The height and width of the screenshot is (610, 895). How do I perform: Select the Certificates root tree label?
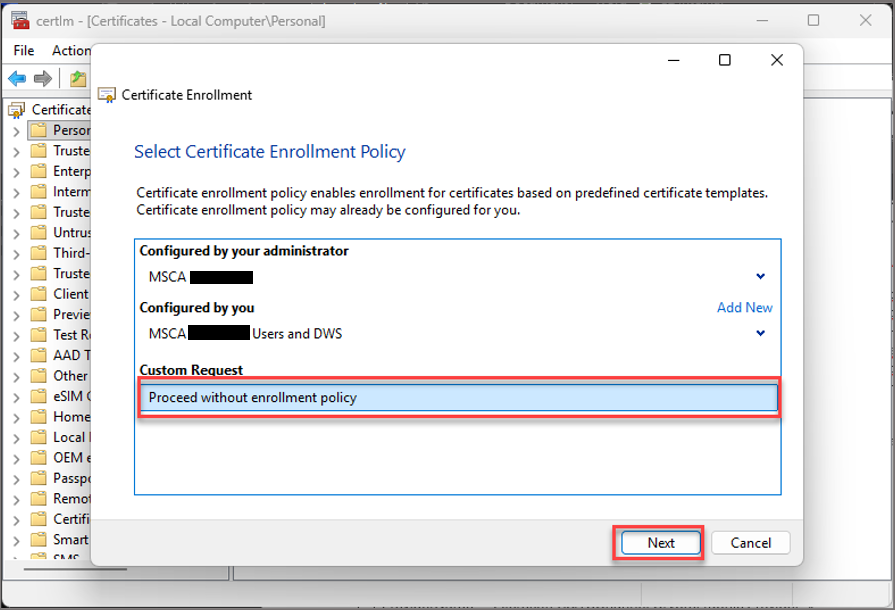pyautogui.click(x=61, y=110)
